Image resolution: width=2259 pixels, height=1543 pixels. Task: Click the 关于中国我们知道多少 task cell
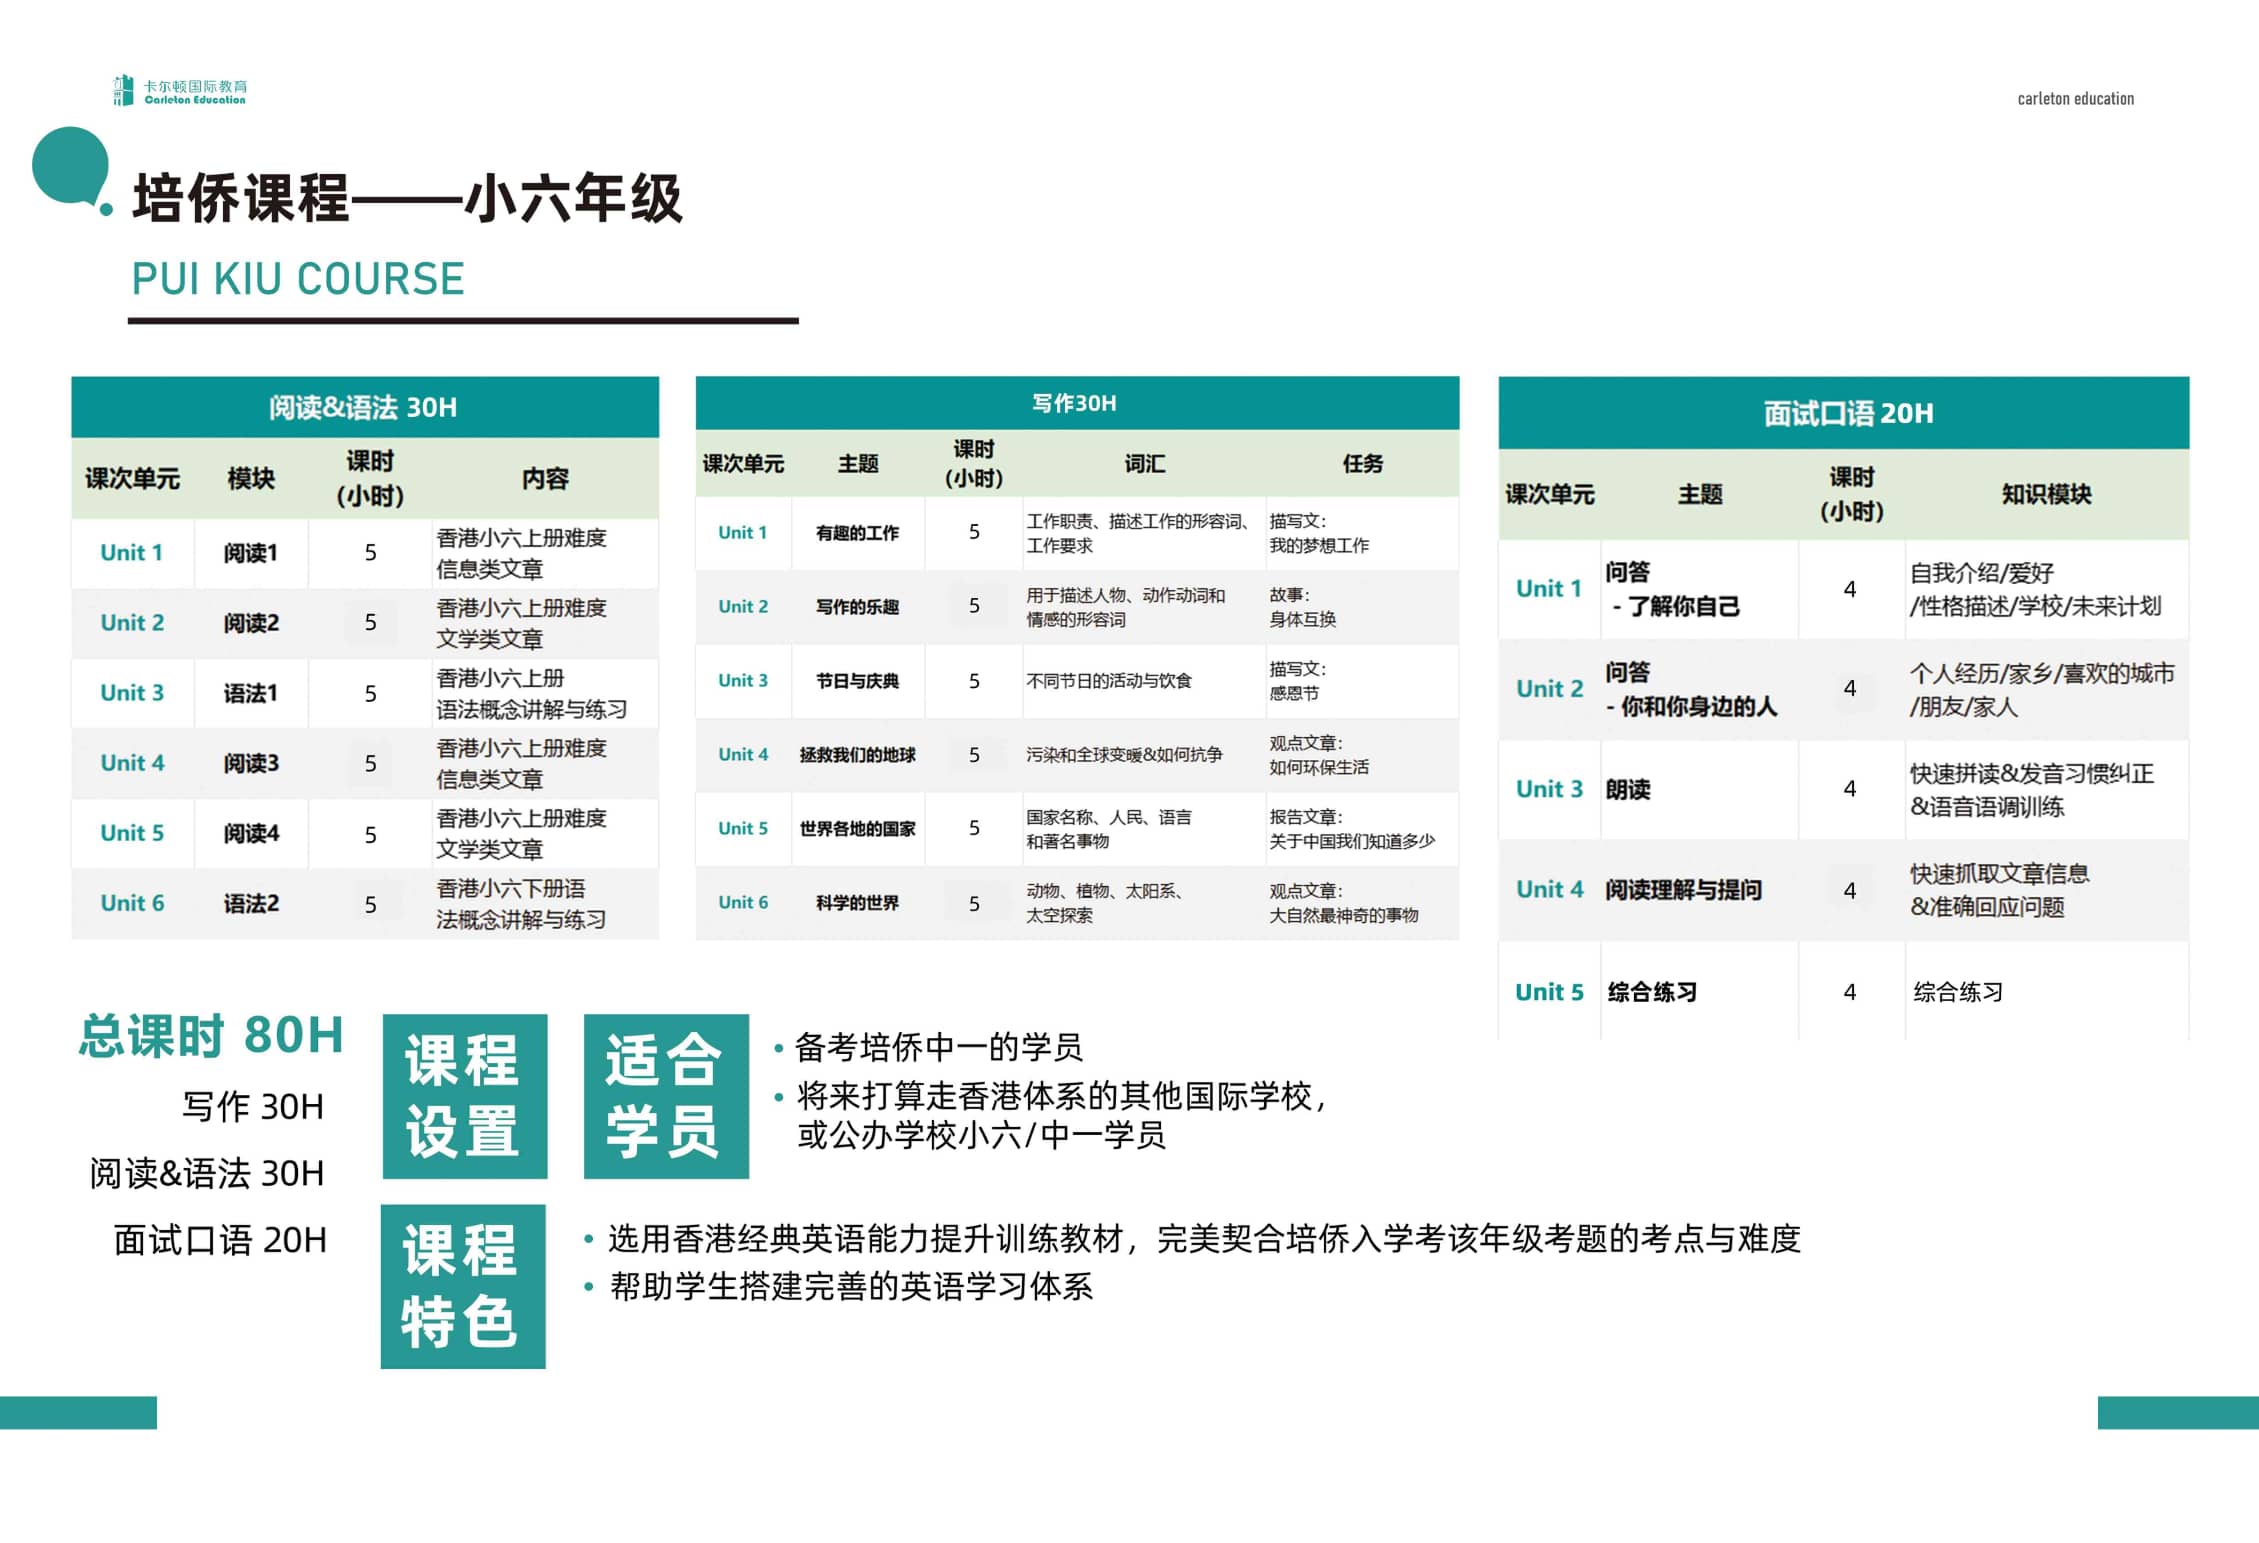pyautogui.click(x=1362, y=829)
